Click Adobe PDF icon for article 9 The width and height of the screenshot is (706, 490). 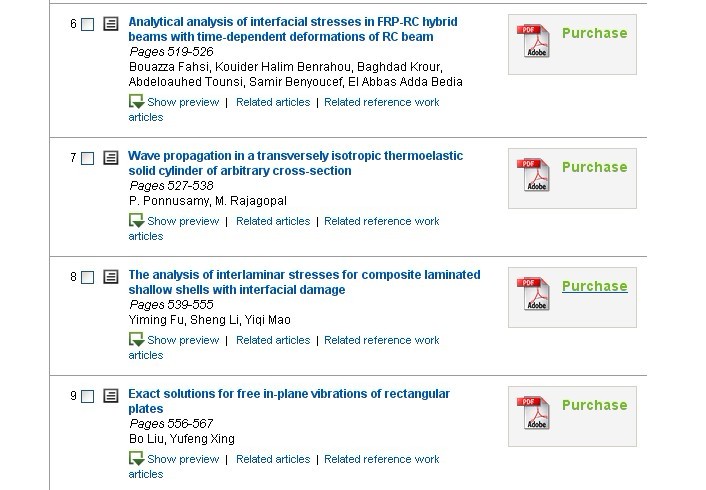[x=532, y=415]
